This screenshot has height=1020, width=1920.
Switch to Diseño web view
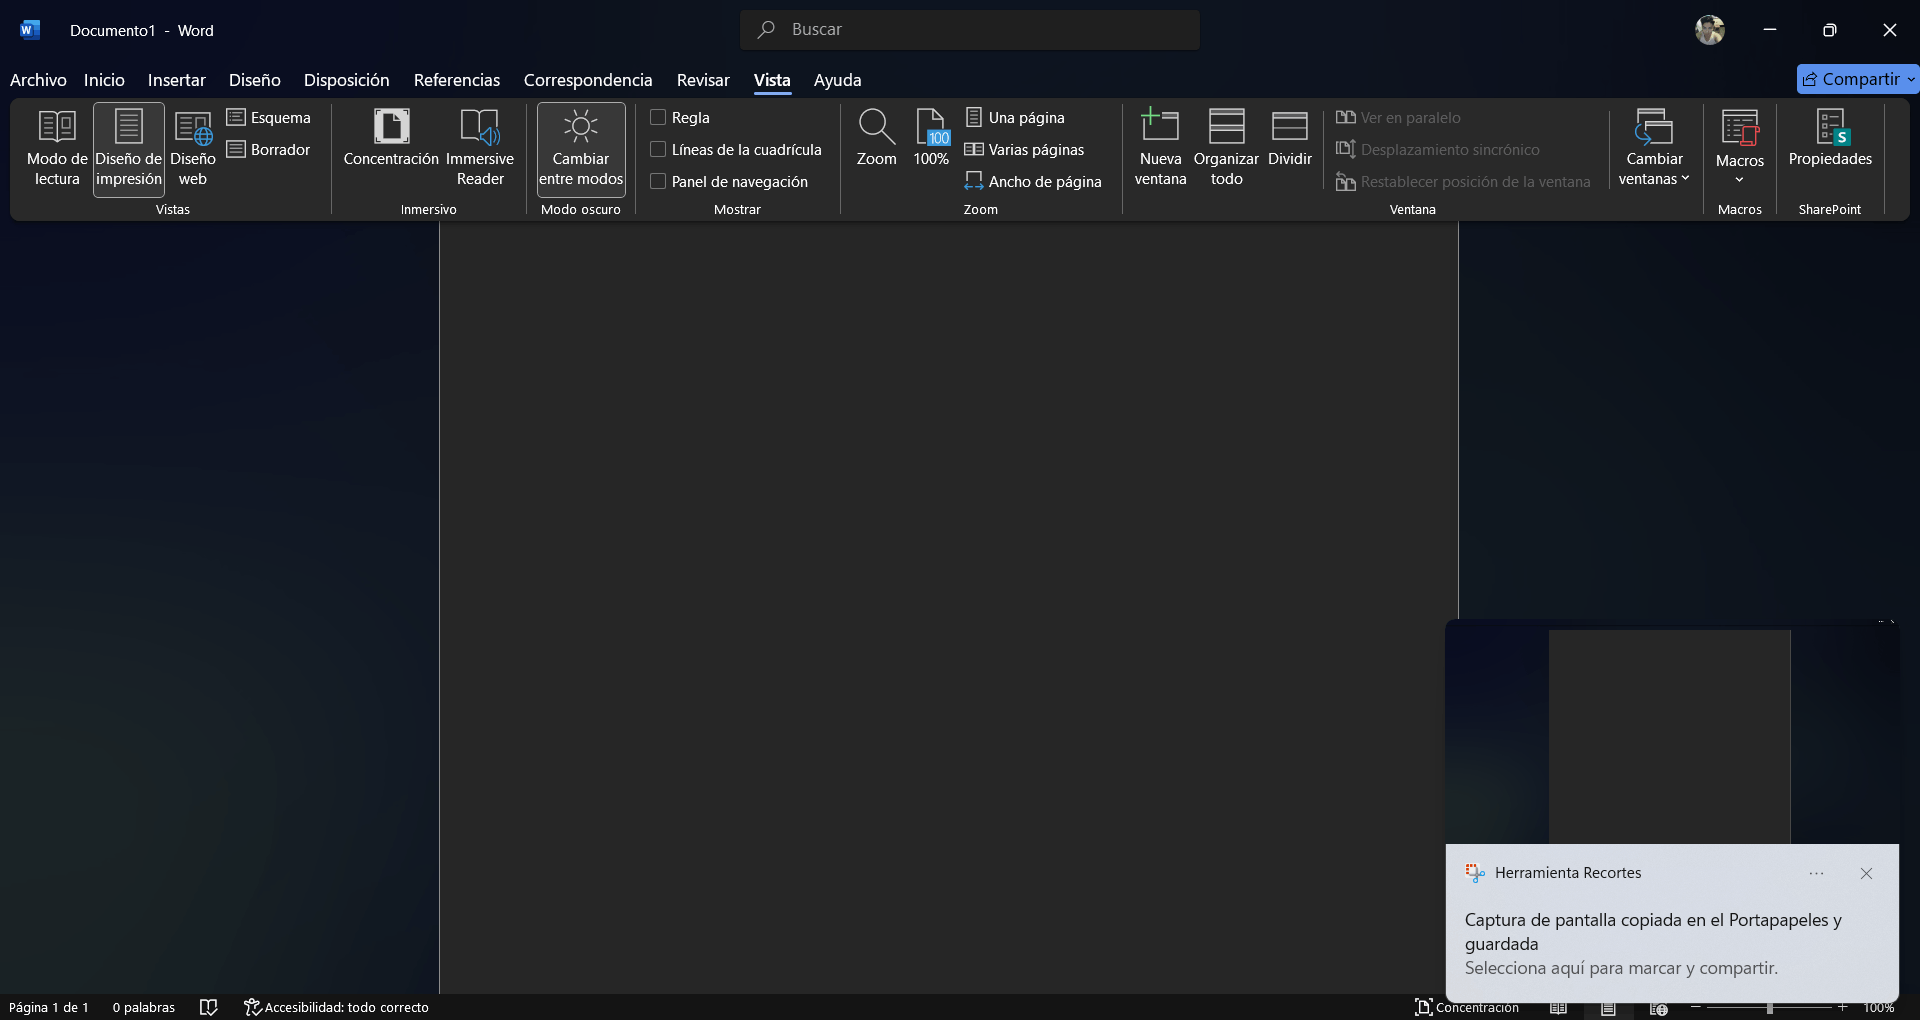(x=193, y=149)
